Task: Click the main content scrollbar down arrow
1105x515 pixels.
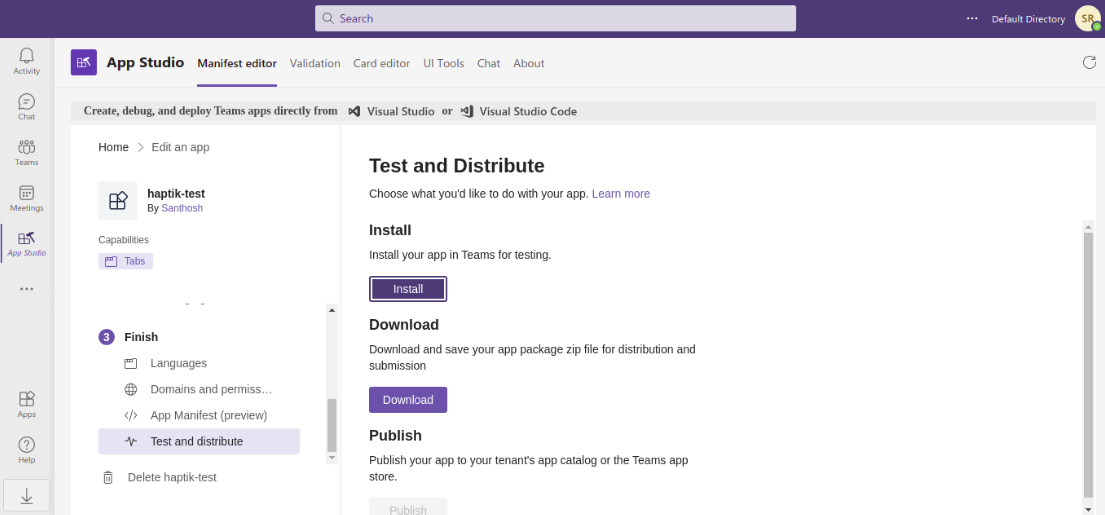Action: tap(1088, 509)
